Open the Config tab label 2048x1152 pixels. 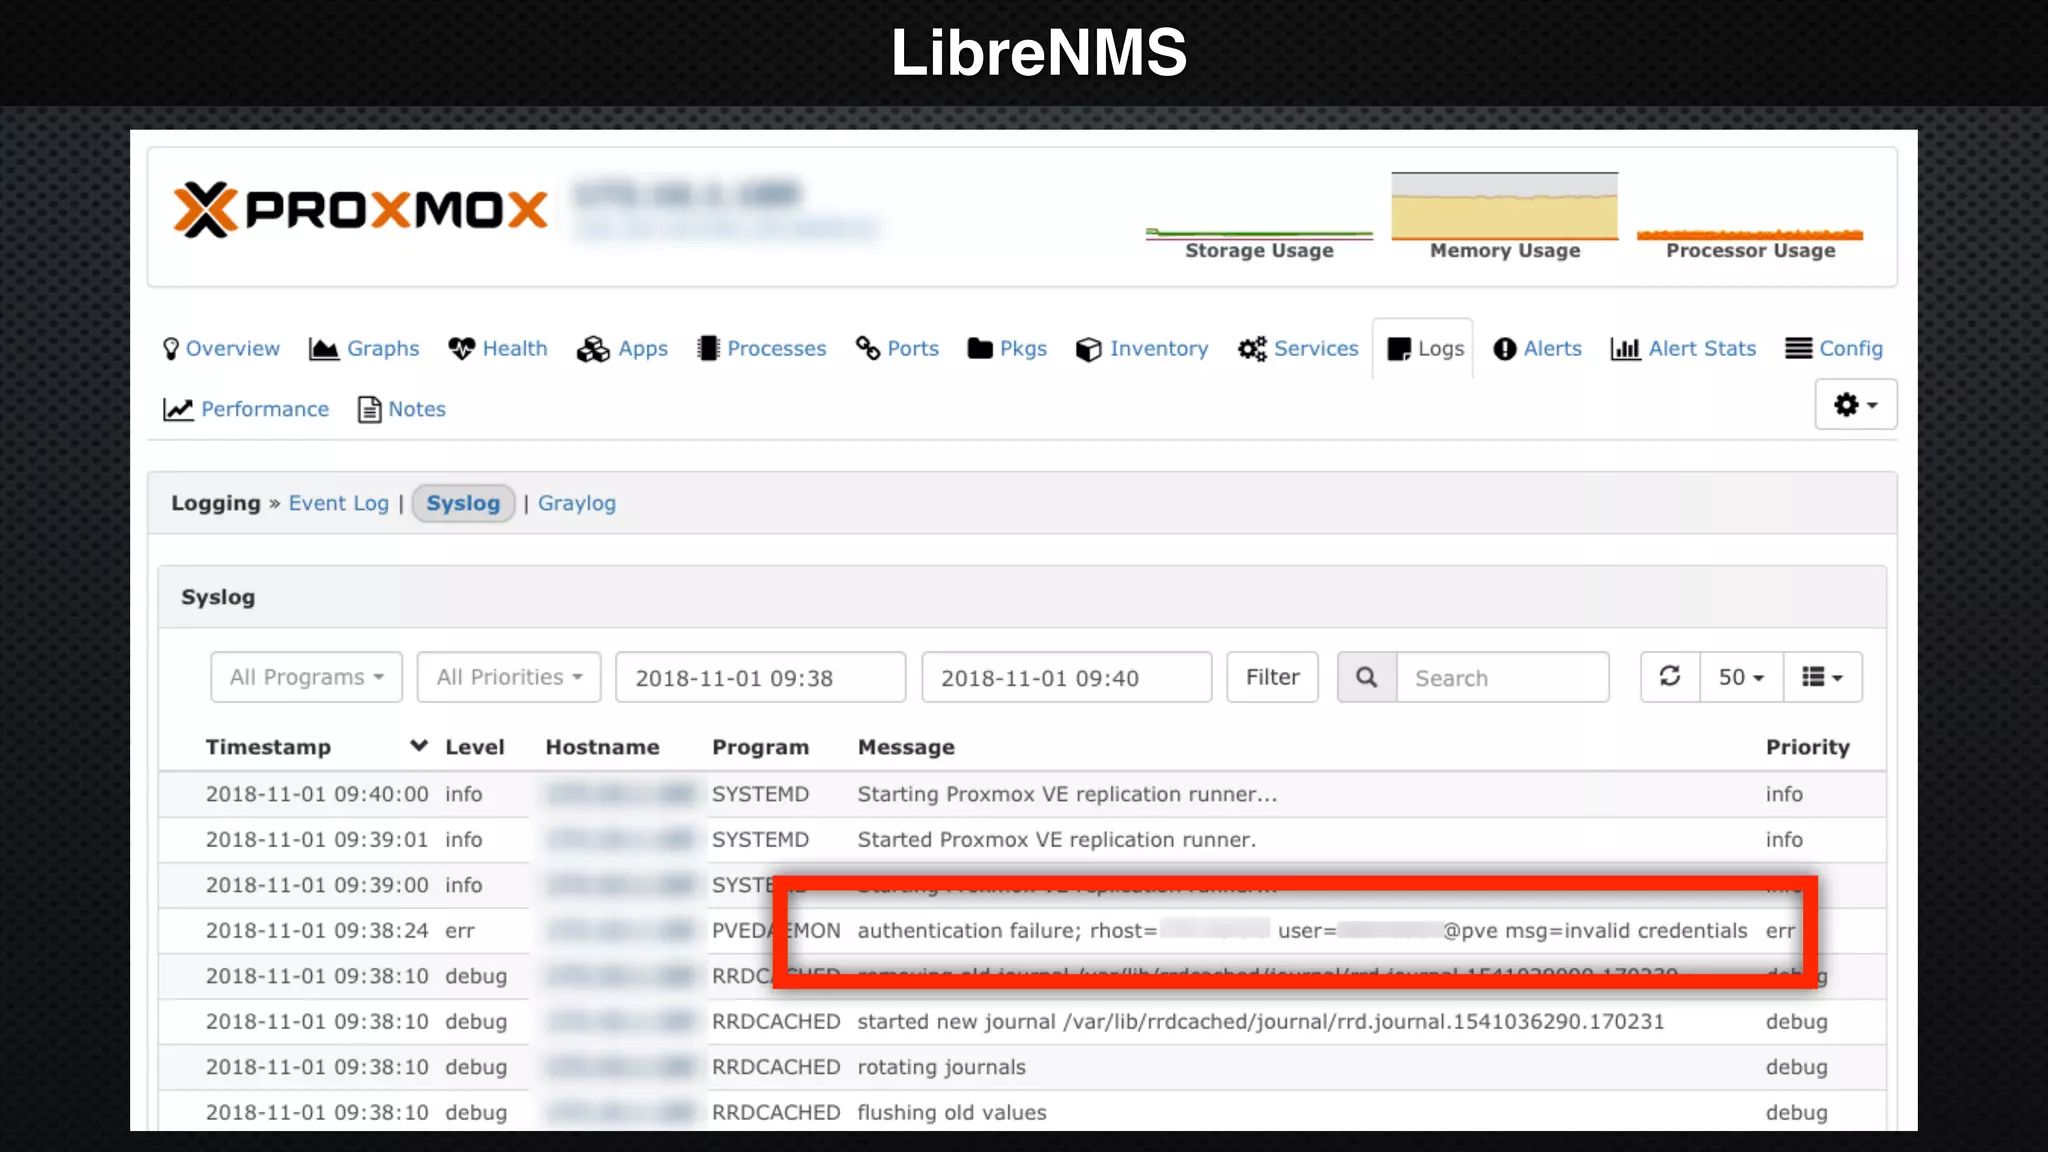1851,348
